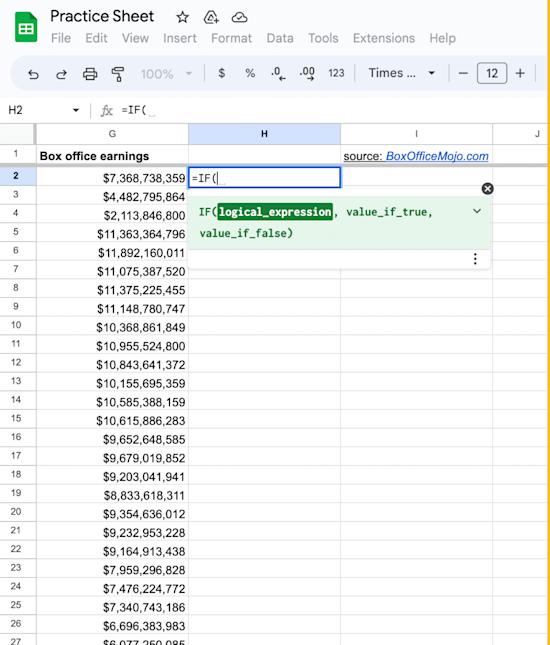Viewport: 550px width, 645px height.
Task: Open the Help menu
Action: tap(442, 38)
